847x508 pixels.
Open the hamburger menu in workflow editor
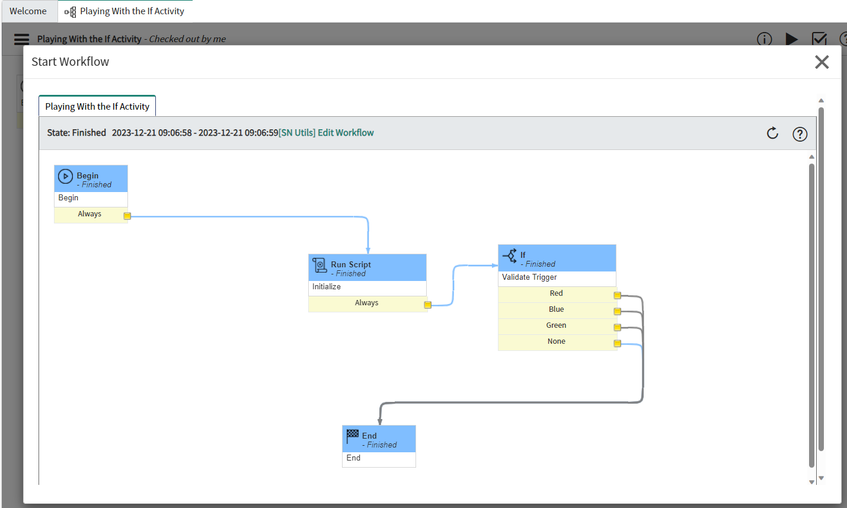(22, 39)
